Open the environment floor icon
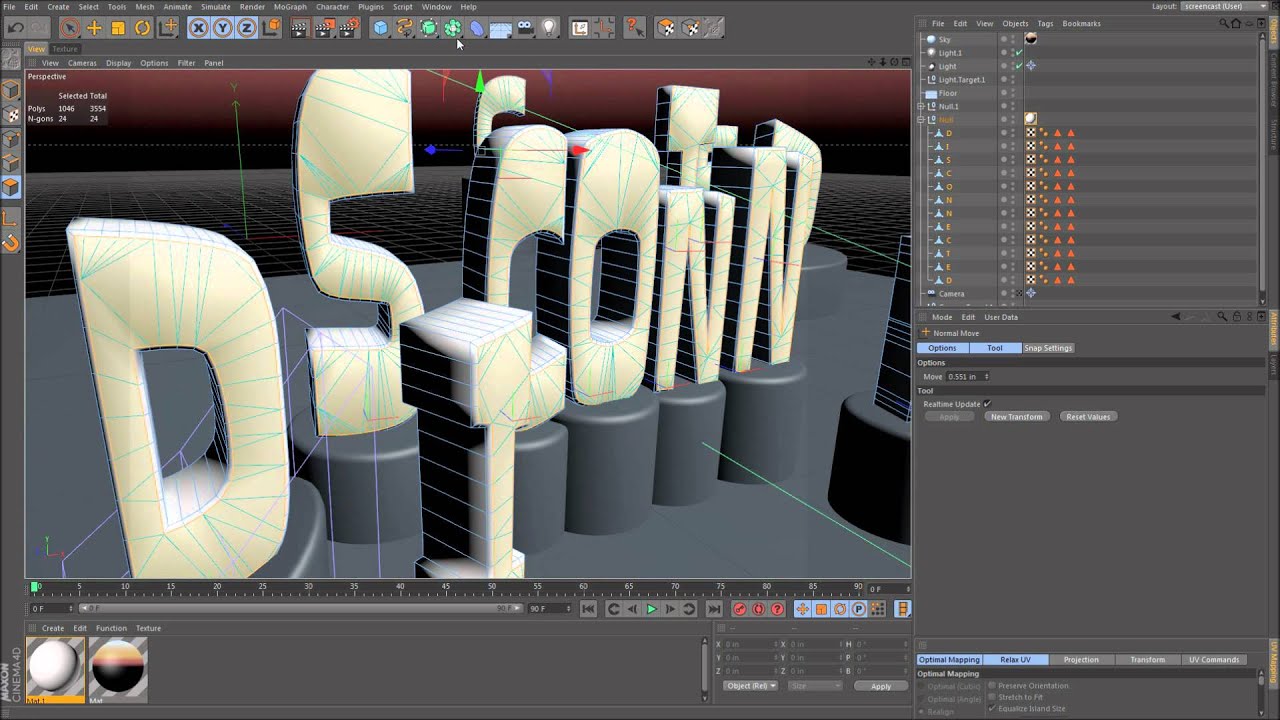 501,28
